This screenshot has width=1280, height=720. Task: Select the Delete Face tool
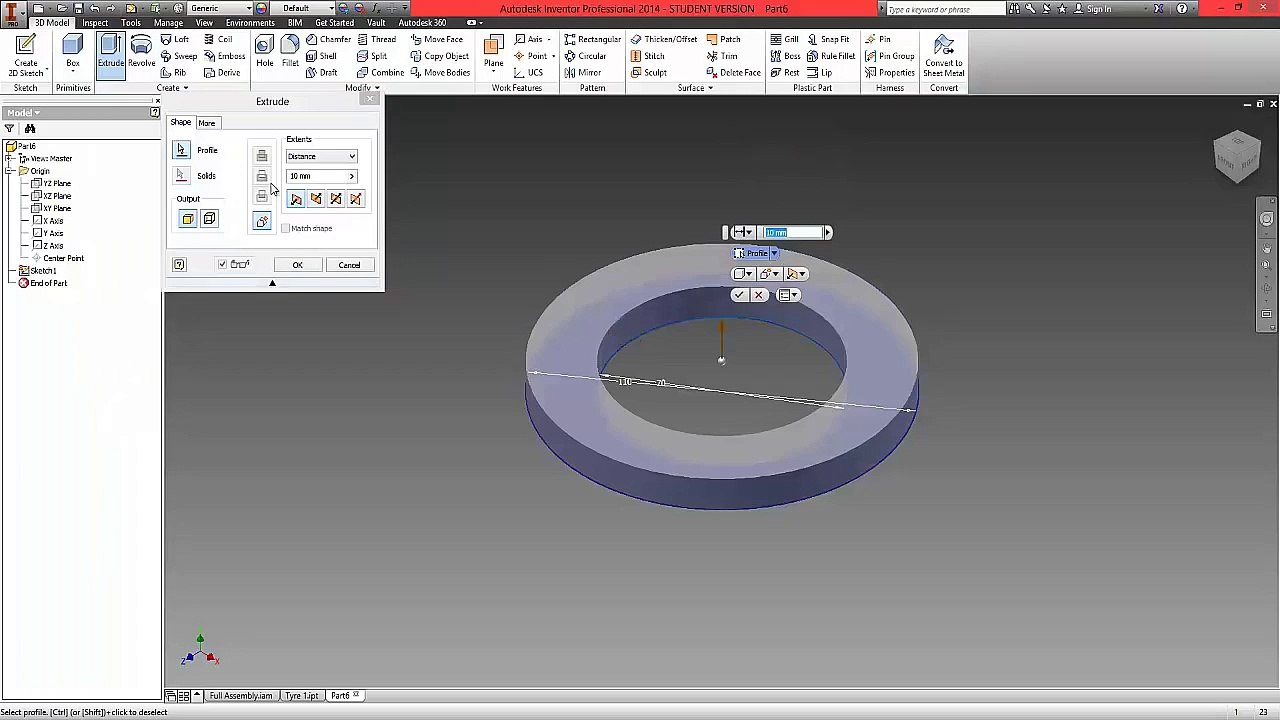(733, 73)
